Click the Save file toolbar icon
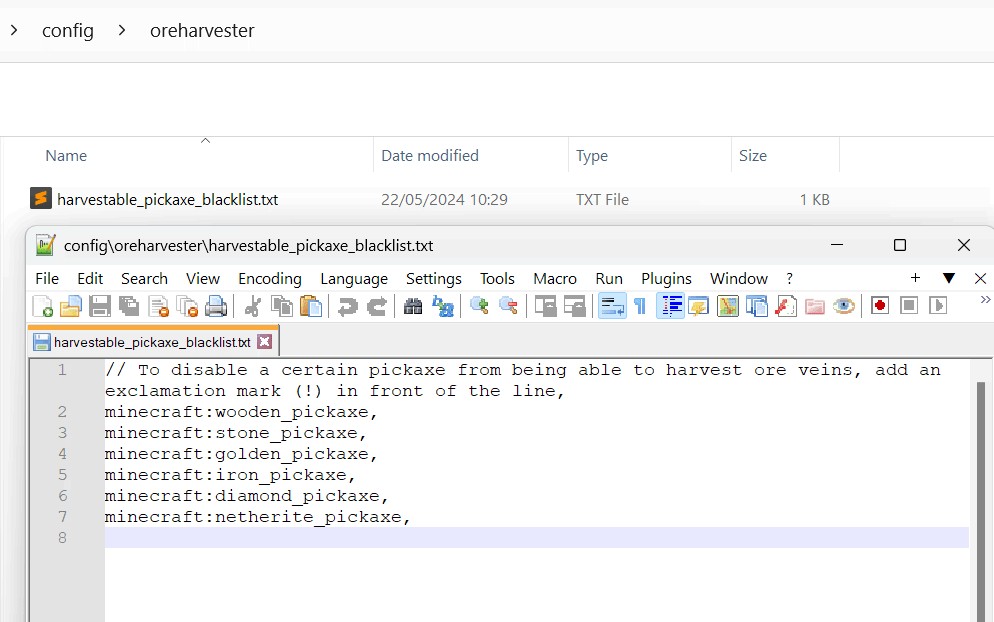994x622 pixels. (x=100, y=306)
